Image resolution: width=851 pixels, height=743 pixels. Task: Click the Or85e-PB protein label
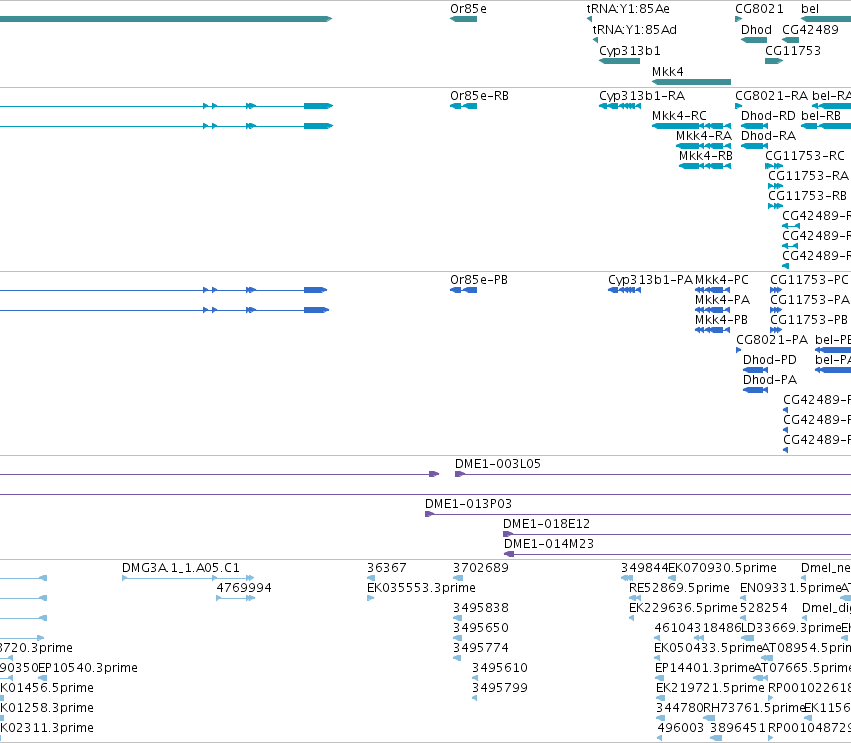tap(479, 280)
